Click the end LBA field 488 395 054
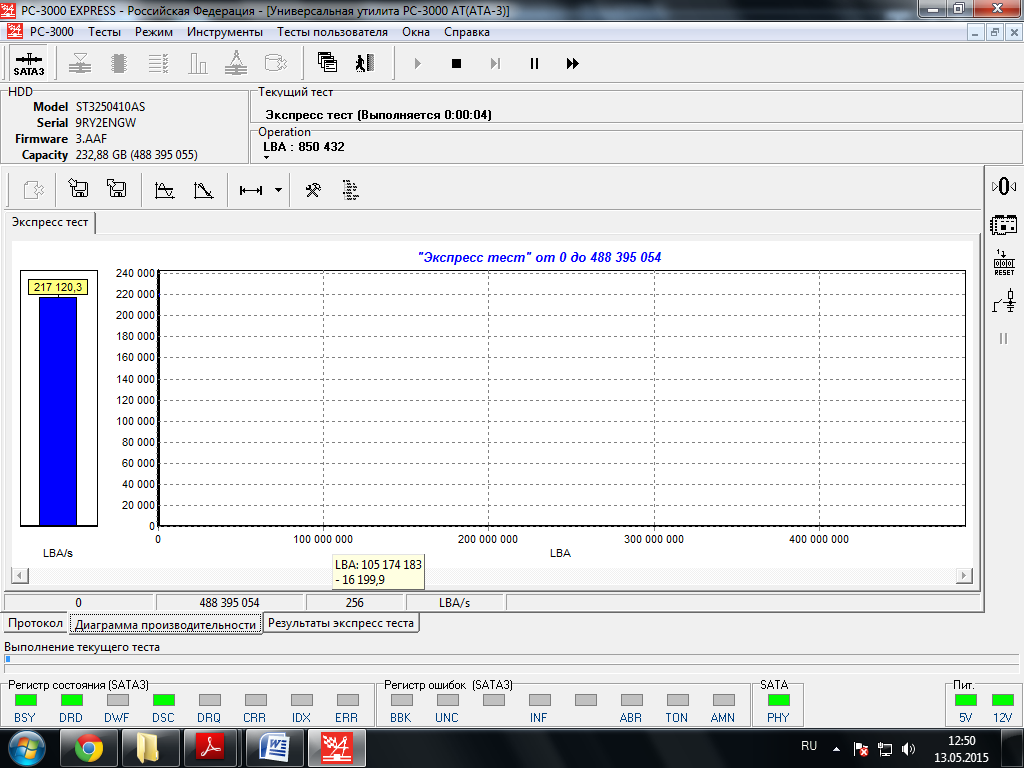 (x=229, y=603)
